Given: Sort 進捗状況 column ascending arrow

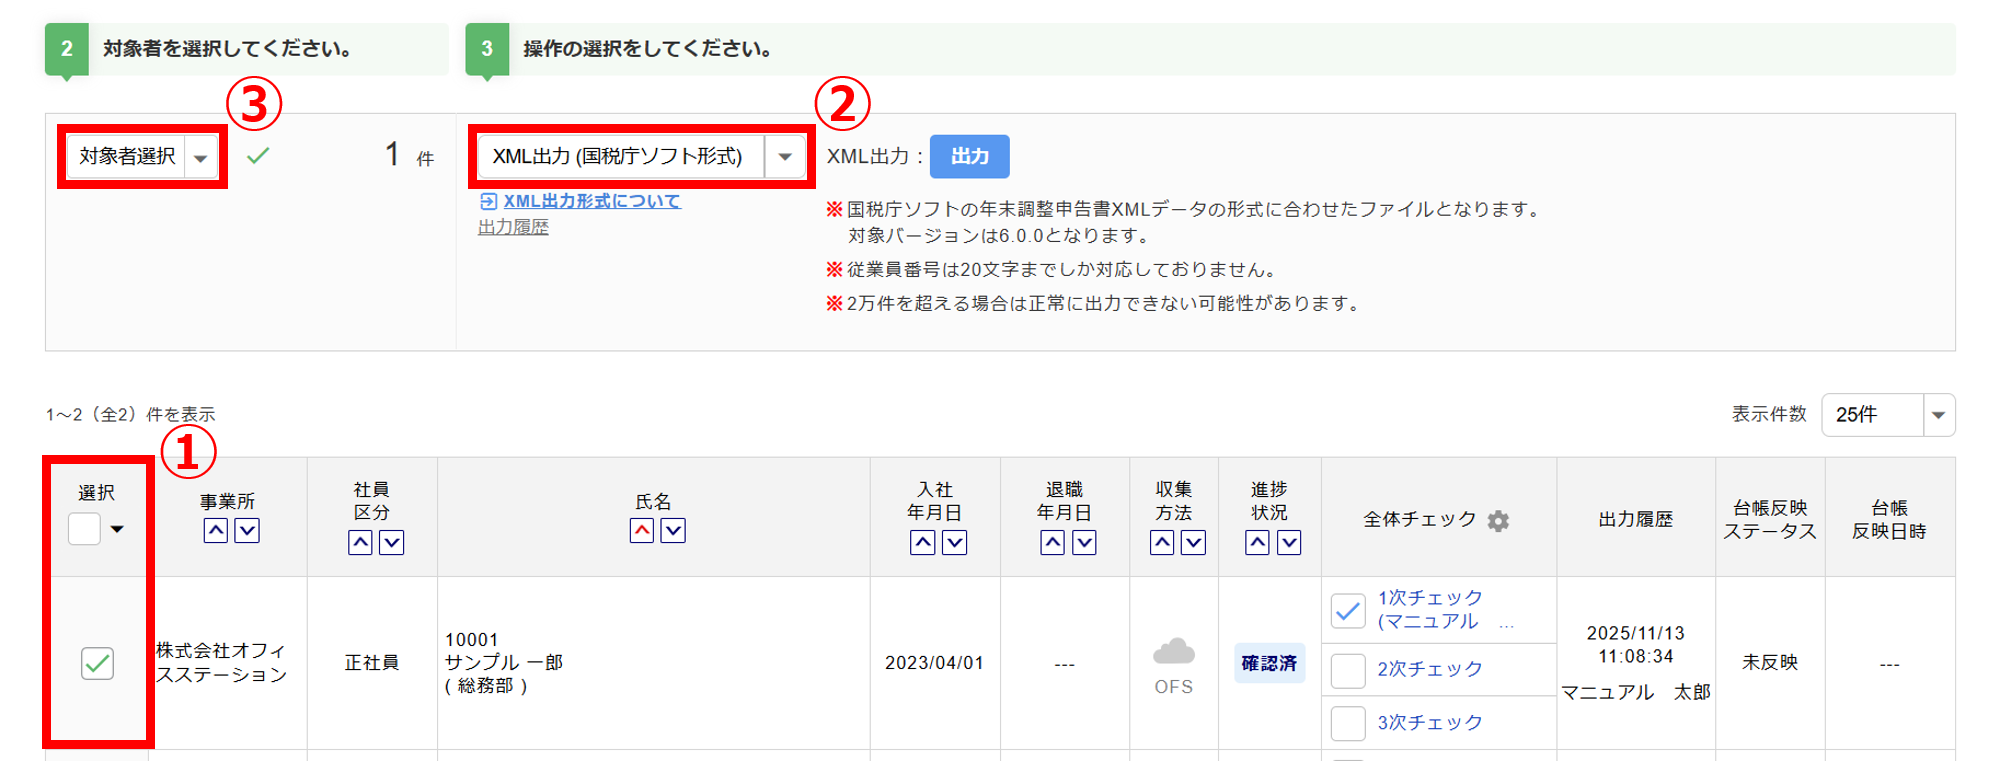Looking at the screenshot, I should point(1257,543).
